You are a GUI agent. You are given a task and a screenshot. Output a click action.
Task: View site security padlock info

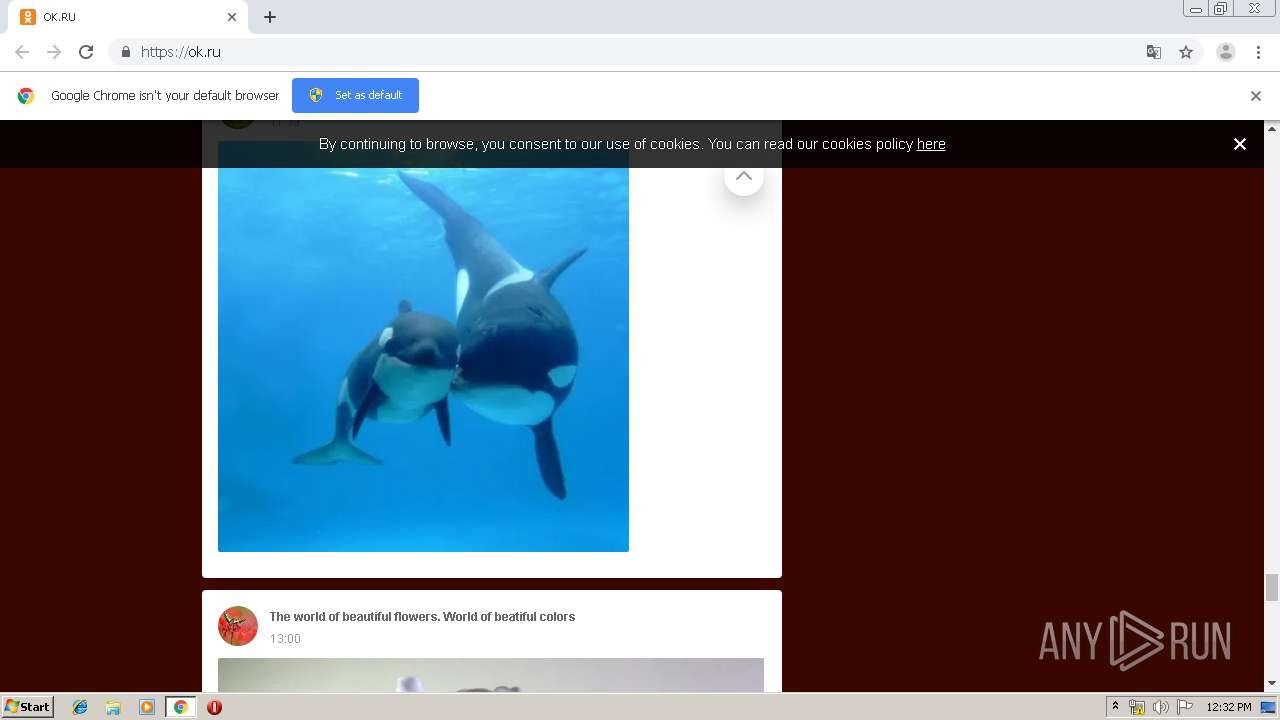point(125,52)
